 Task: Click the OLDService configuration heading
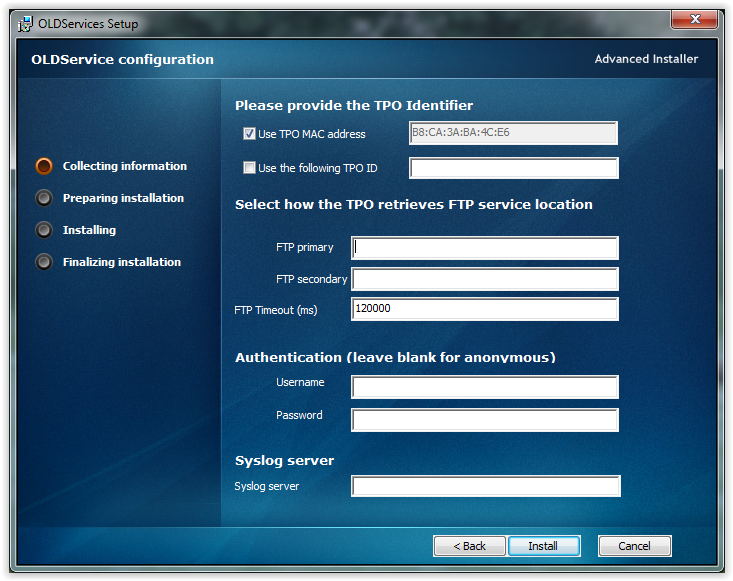coord(122,59)
